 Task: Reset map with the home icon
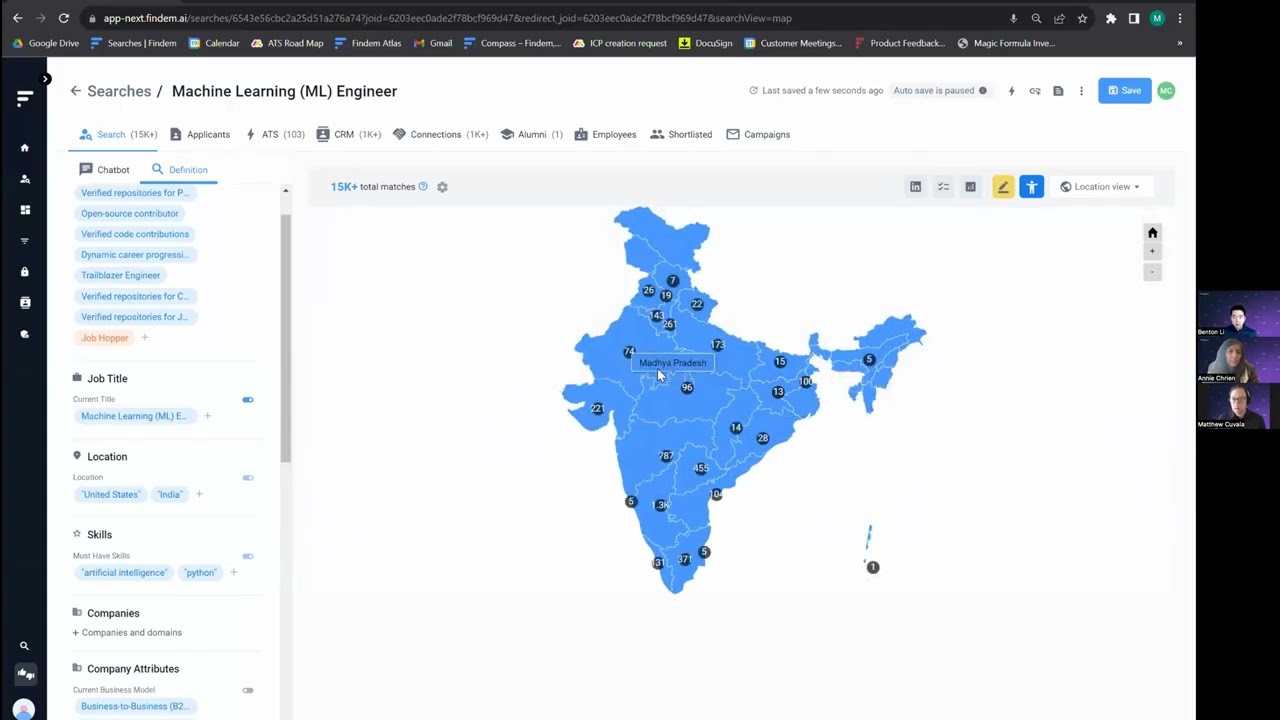pos(1152,233)
